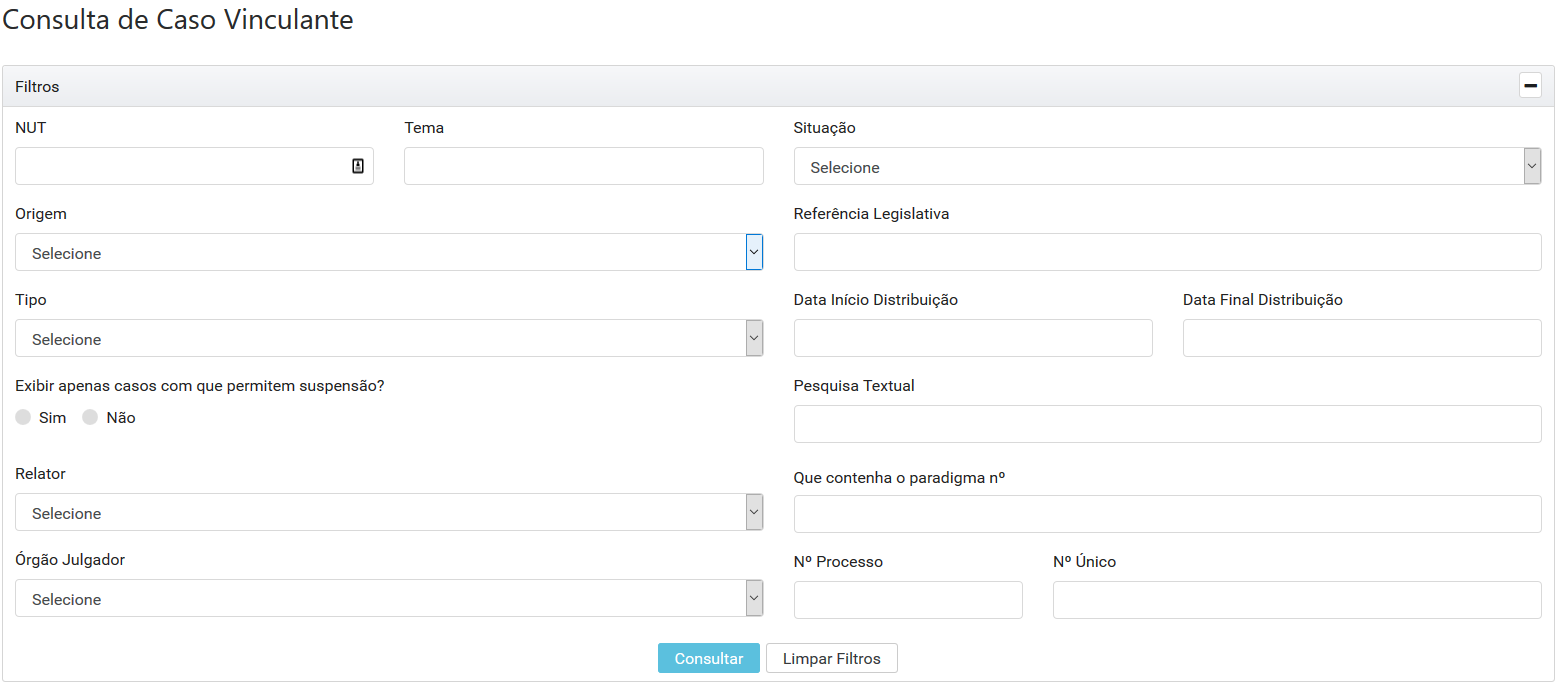1565x688 pixels.
Task: Click the Data Final Distribuição field
Action: click(x=1361, y=339)
